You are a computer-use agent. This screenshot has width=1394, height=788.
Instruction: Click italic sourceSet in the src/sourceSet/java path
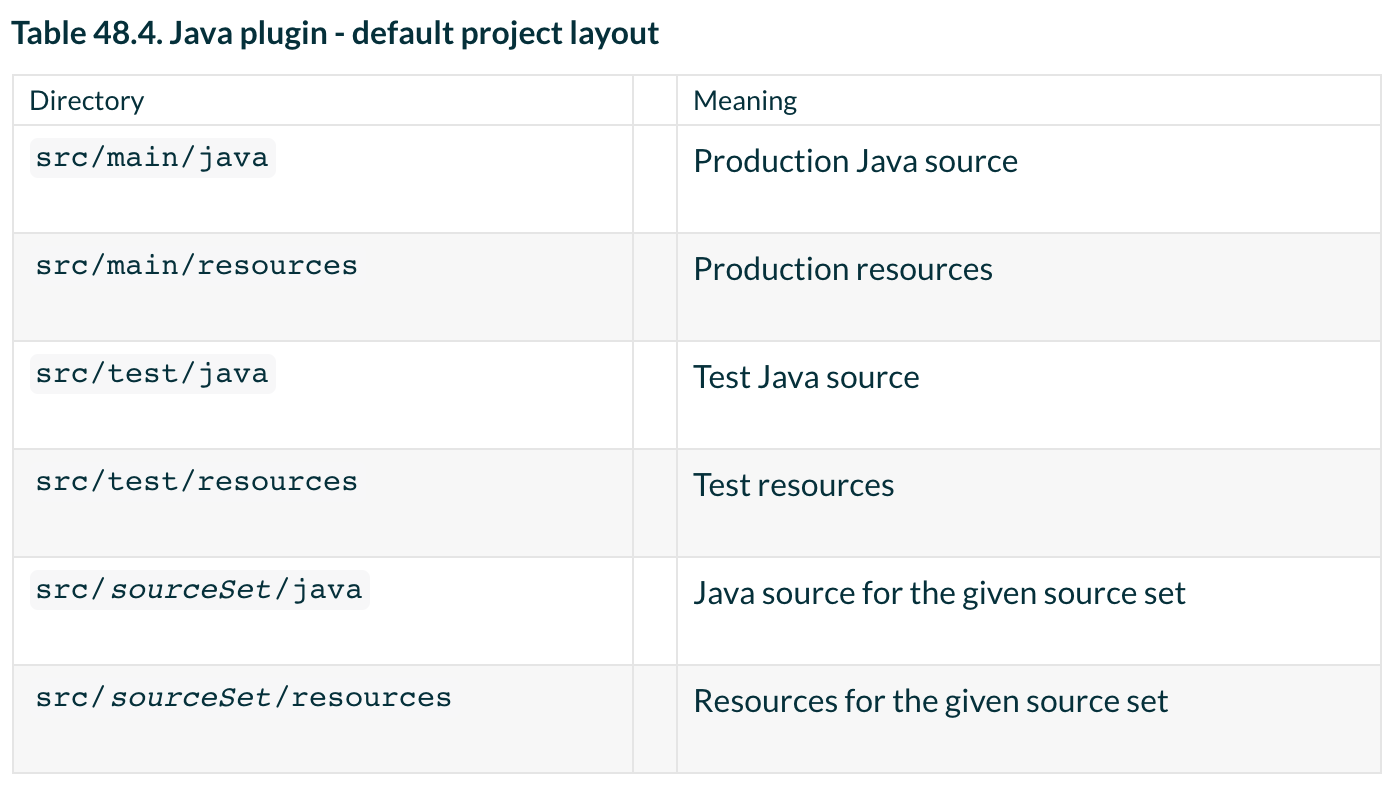191,590
